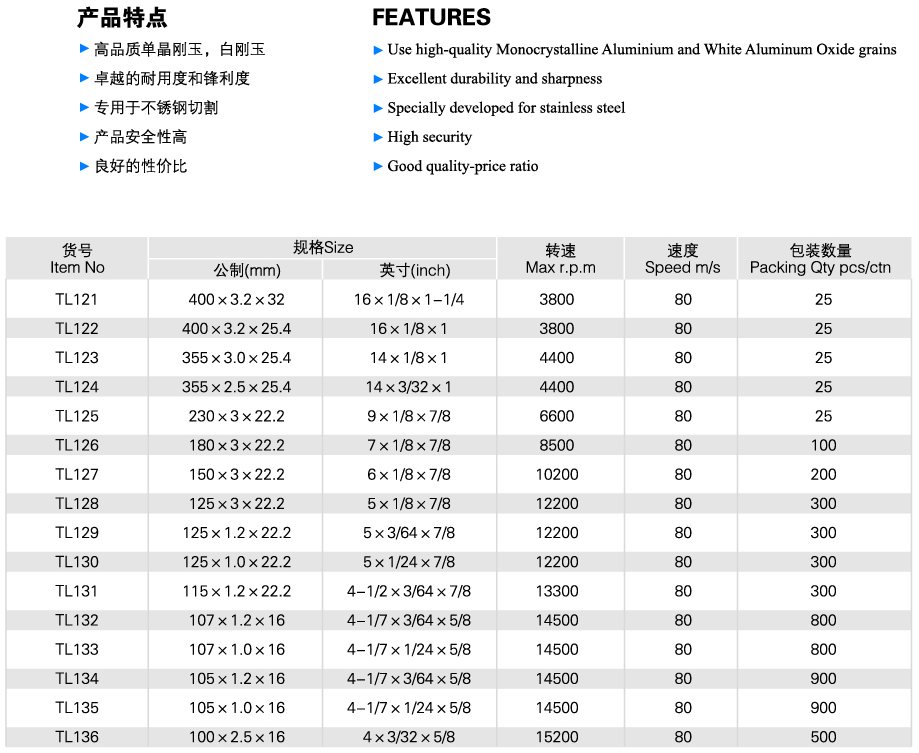Click the 产品特点 heading
The width and height of the screenshot is (919, 753).
click(x=122, y=18)
